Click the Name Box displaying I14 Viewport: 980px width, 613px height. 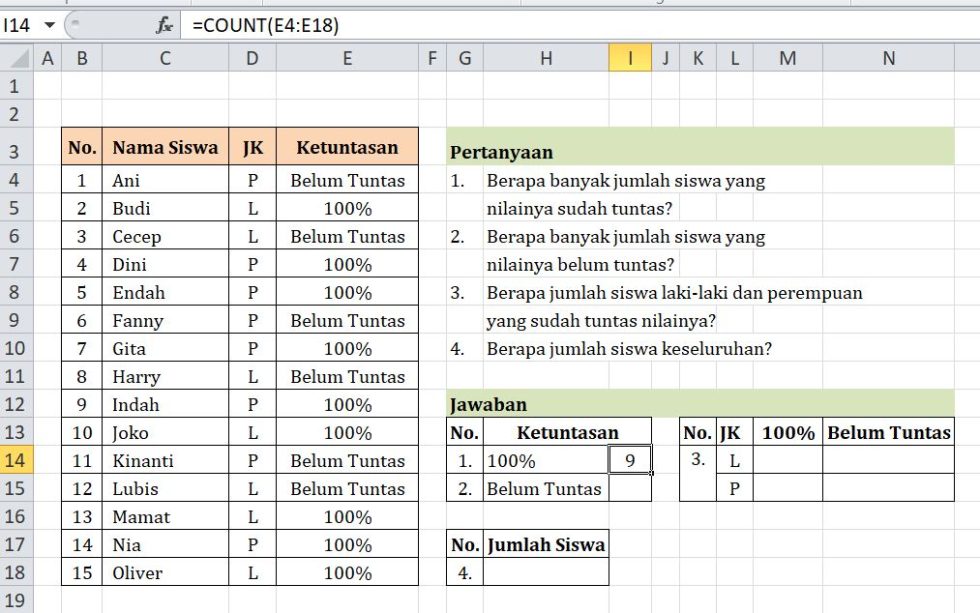point(18,22)
